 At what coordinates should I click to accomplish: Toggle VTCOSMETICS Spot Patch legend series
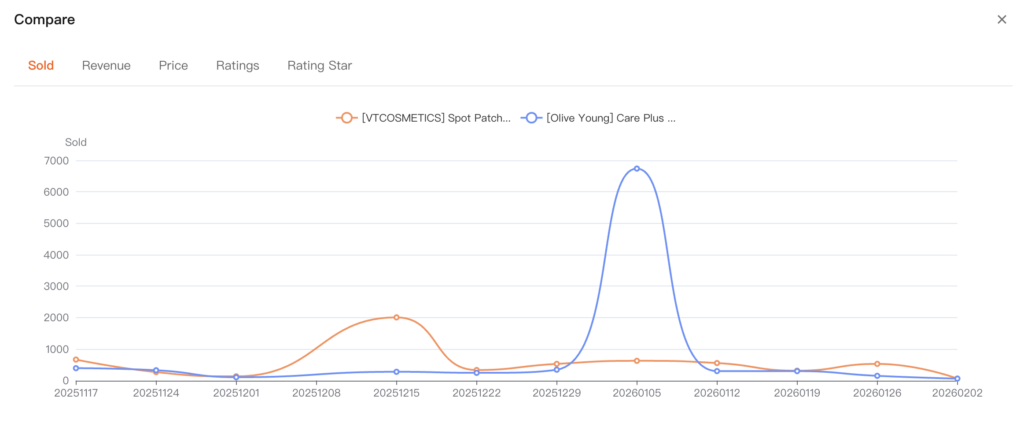tap(424, 118)
